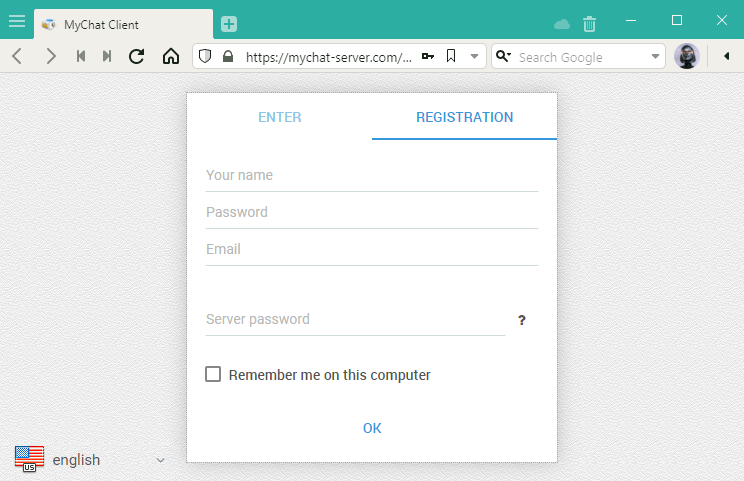Viewport: 744px width, 481px height.
Task: Click the saved password key icon
Action: tap(428, 57)
